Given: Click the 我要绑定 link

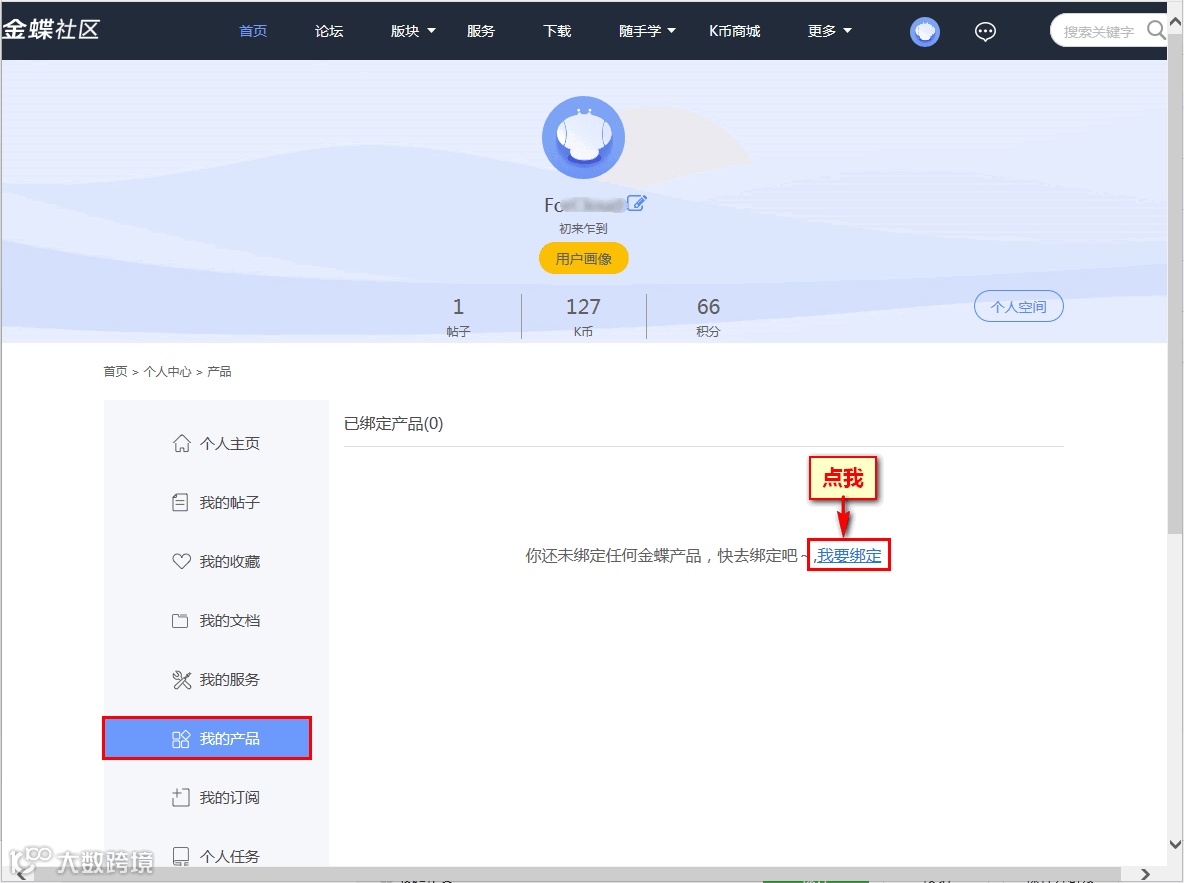Looking at the screenshot, I should pos(849,555).
